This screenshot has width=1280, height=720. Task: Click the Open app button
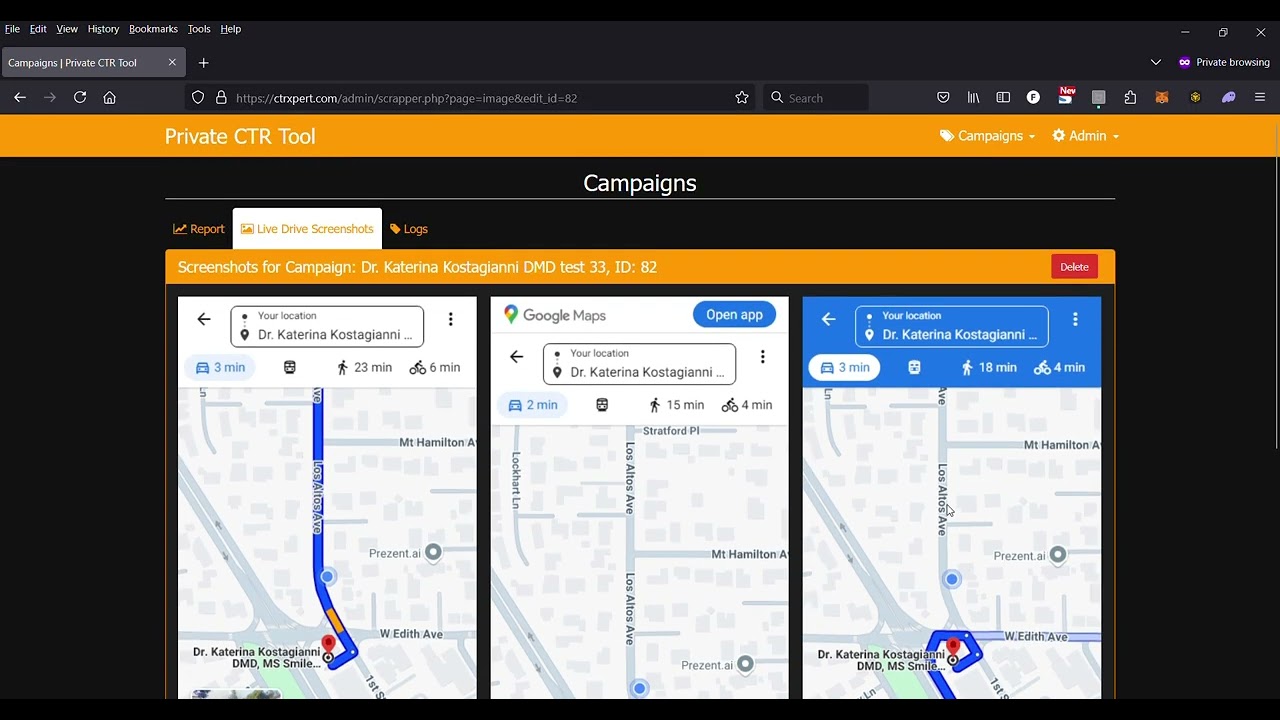pos(734,315)
